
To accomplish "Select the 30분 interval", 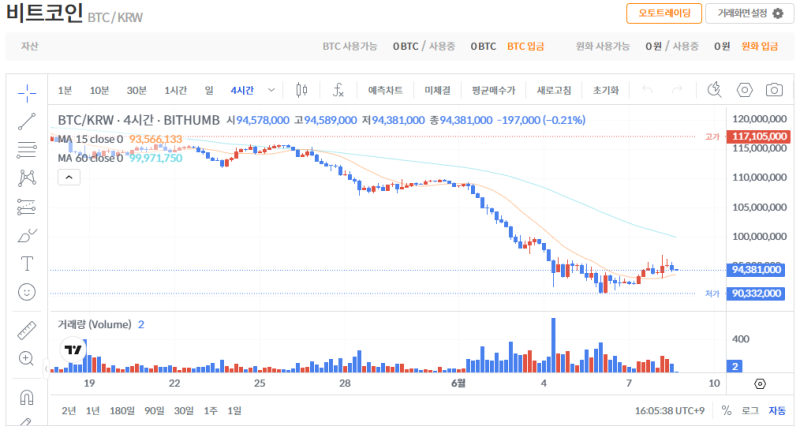I will tap(137, 90).
